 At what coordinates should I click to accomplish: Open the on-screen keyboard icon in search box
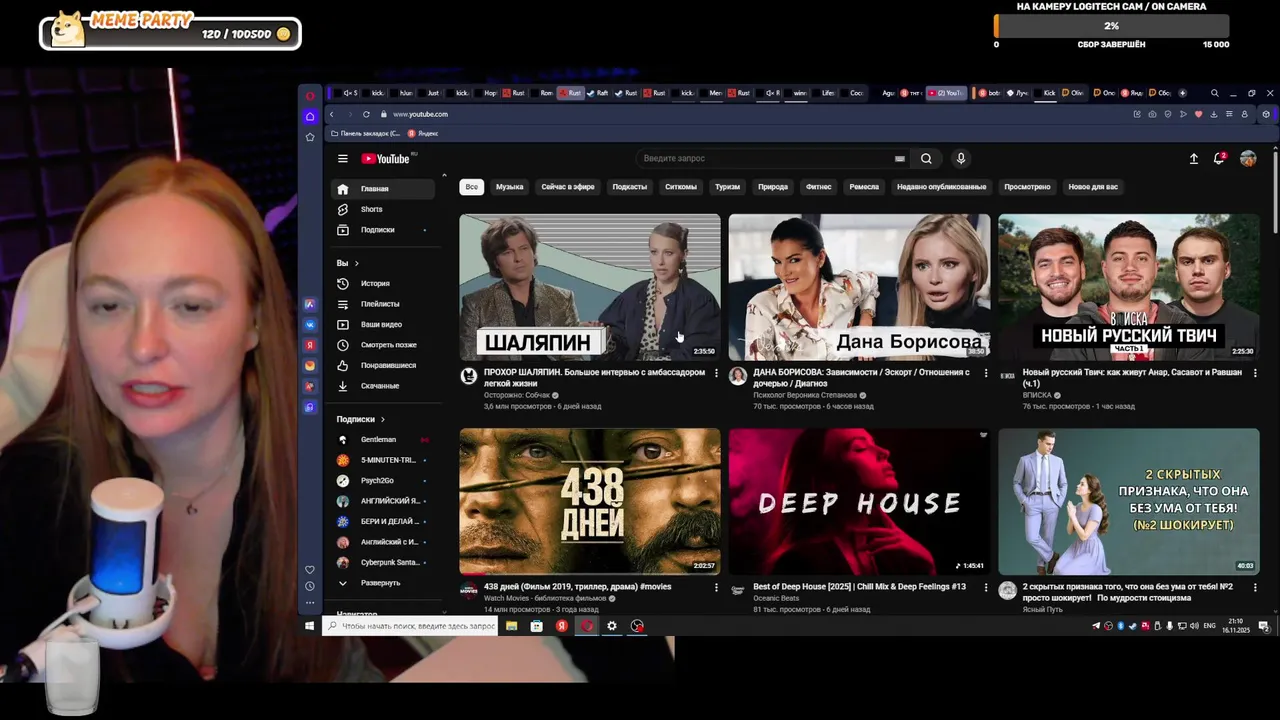pyautogui.click(x=900, y=158)
